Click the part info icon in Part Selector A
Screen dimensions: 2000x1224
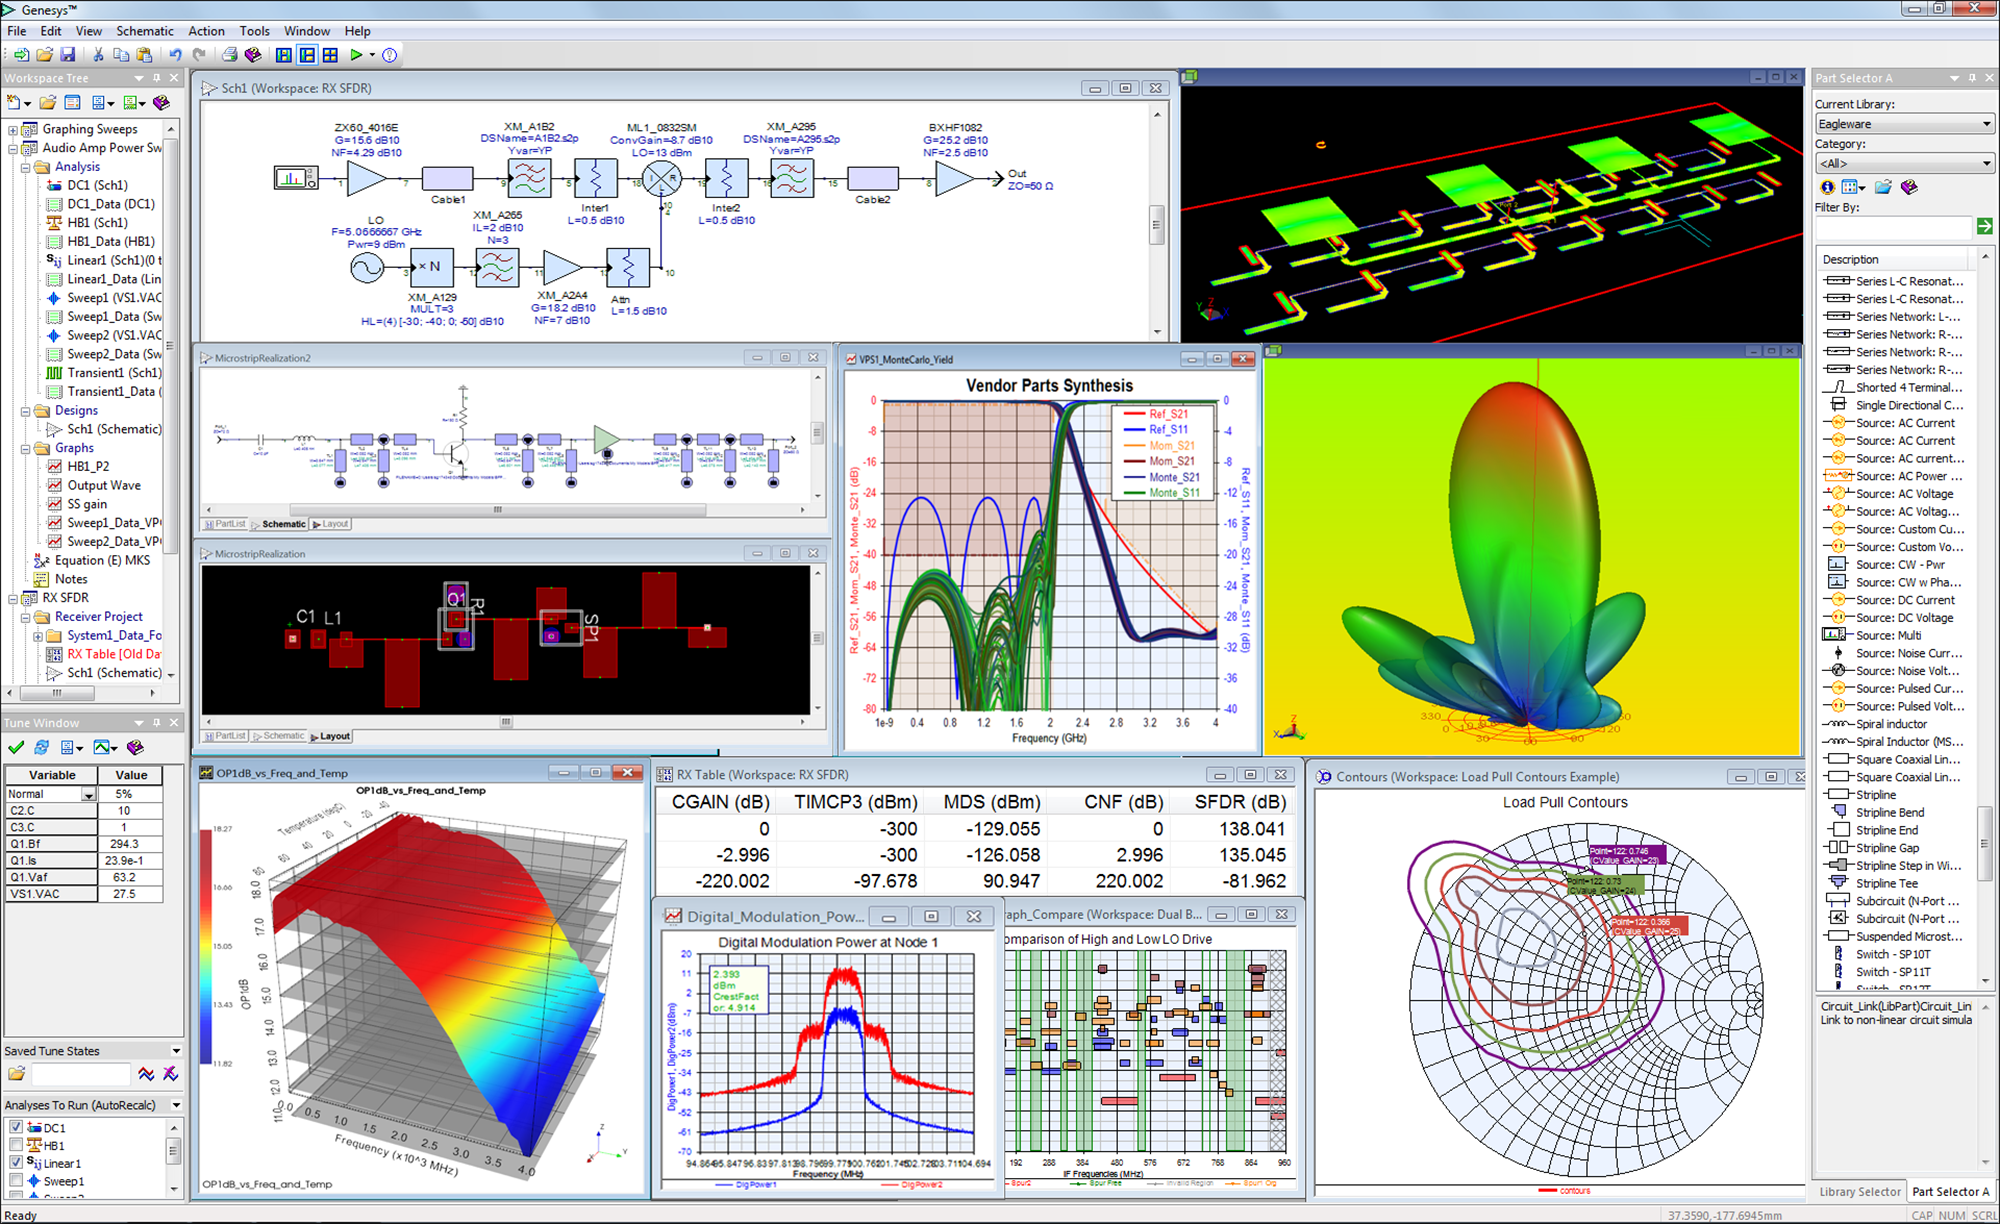(x=1827, y=188)
